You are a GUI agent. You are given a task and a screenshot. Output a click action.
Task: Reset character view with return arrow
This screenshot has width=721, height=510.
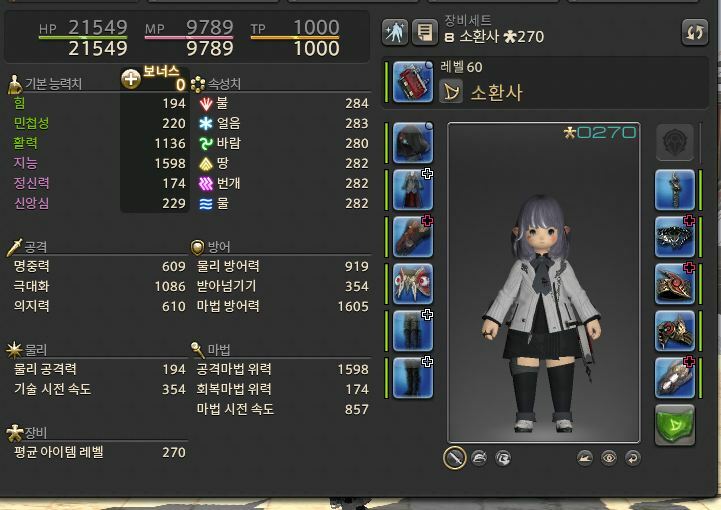(633, 458)
